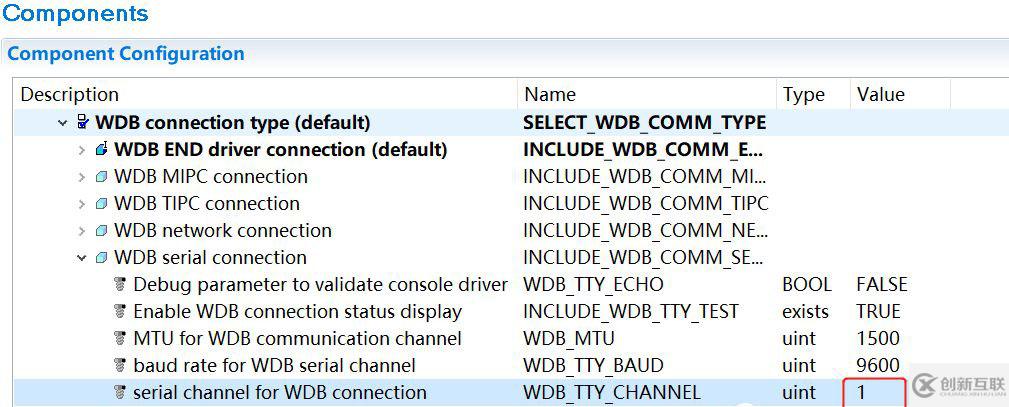Expand the WDB MIPC connection node
Viewport: 1009px width, 407px height.
(x=82, y=177)
